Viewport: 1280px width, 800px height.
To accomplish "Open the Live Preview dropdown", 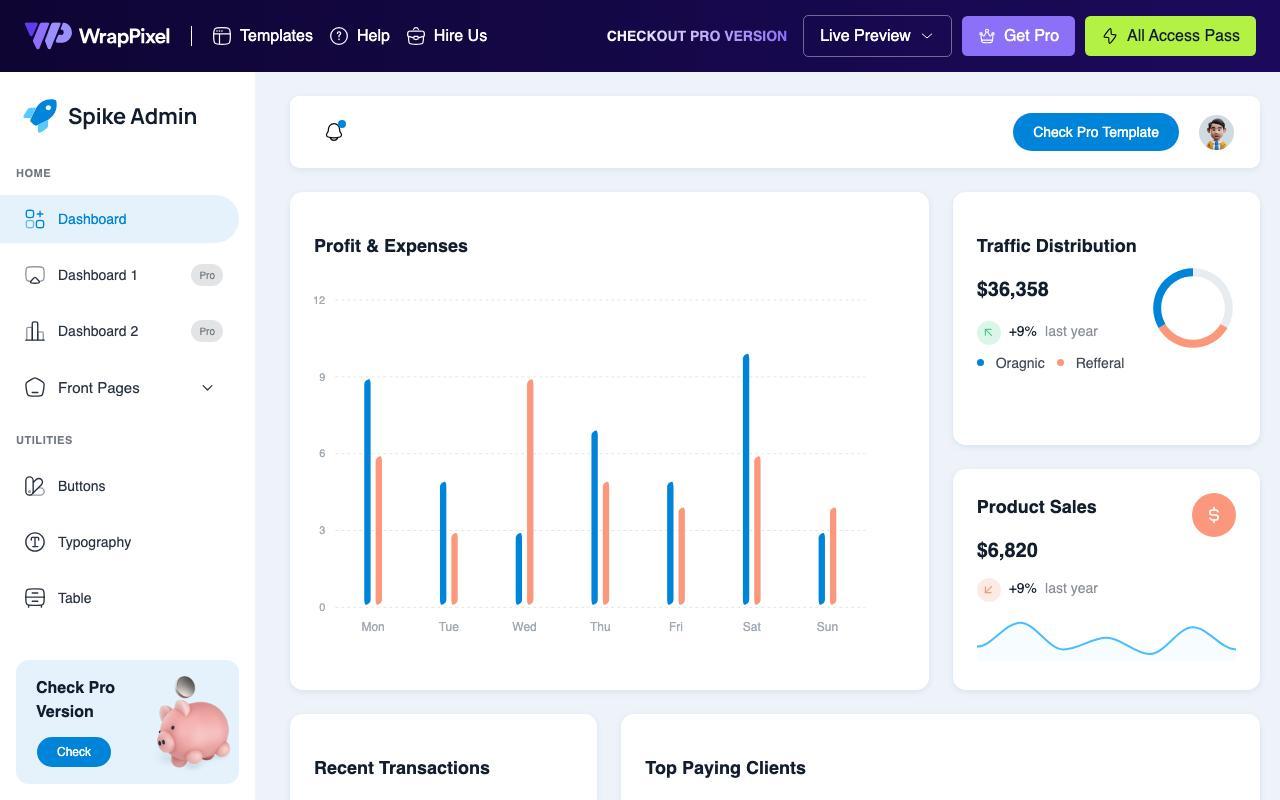I will click(877, 36).
